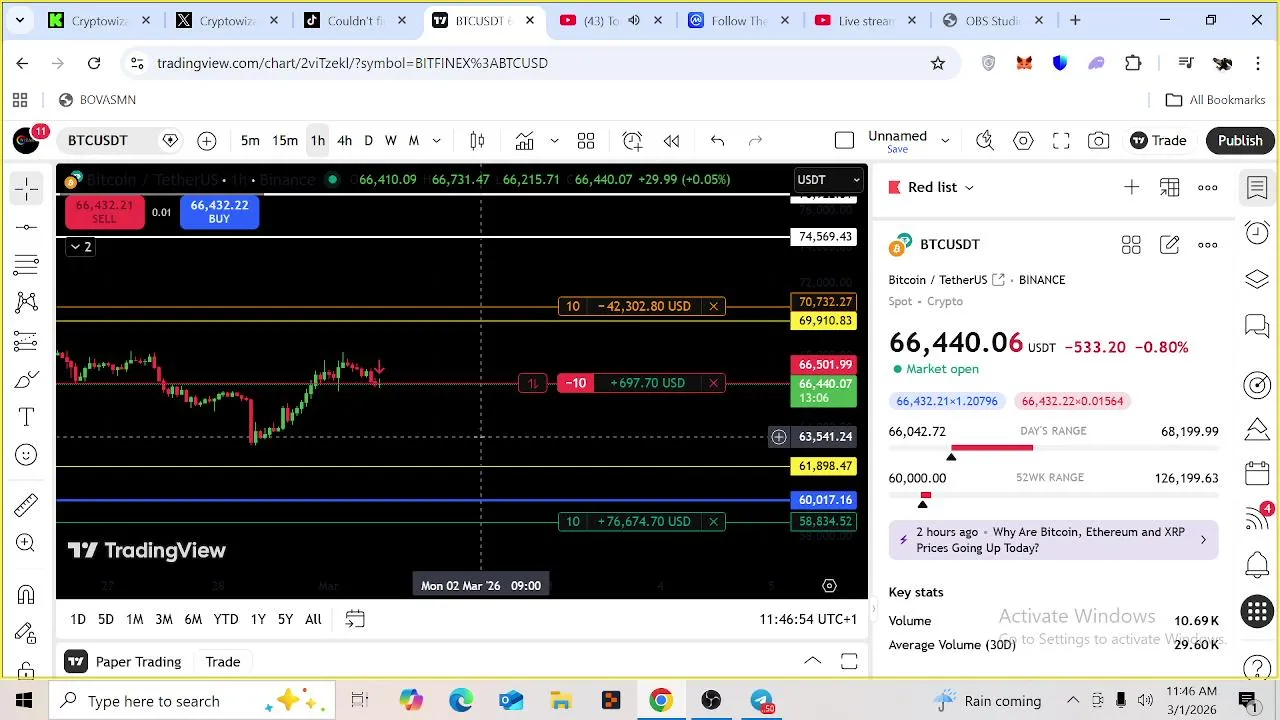Open the patterns drawing tool
The width and height of the screenshot is (1280, 720).
(27, 303)
